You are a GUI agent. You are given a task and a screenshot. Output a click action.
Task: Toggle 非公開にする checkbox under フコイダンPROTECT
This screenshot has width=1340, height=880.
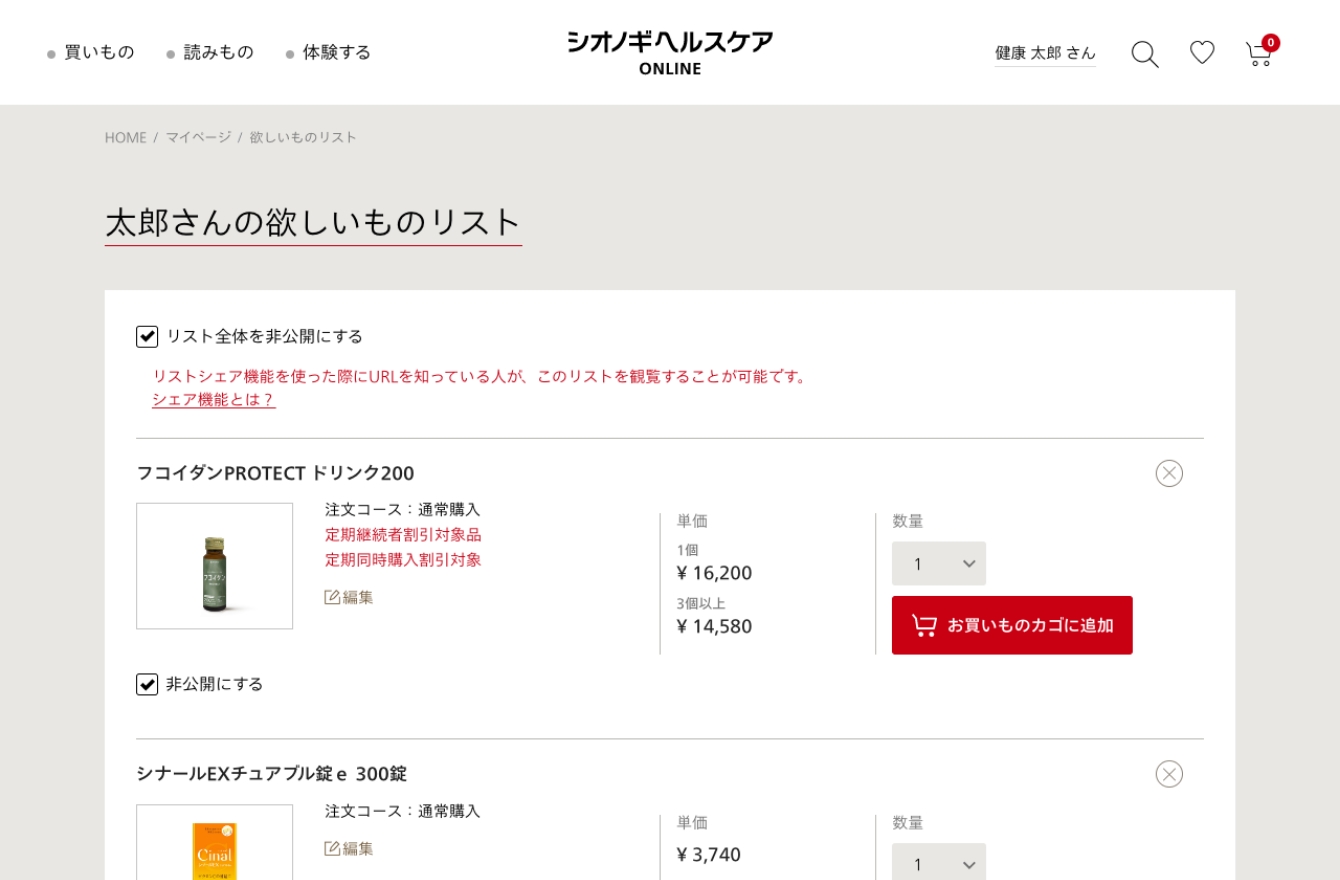pos(147,684)
